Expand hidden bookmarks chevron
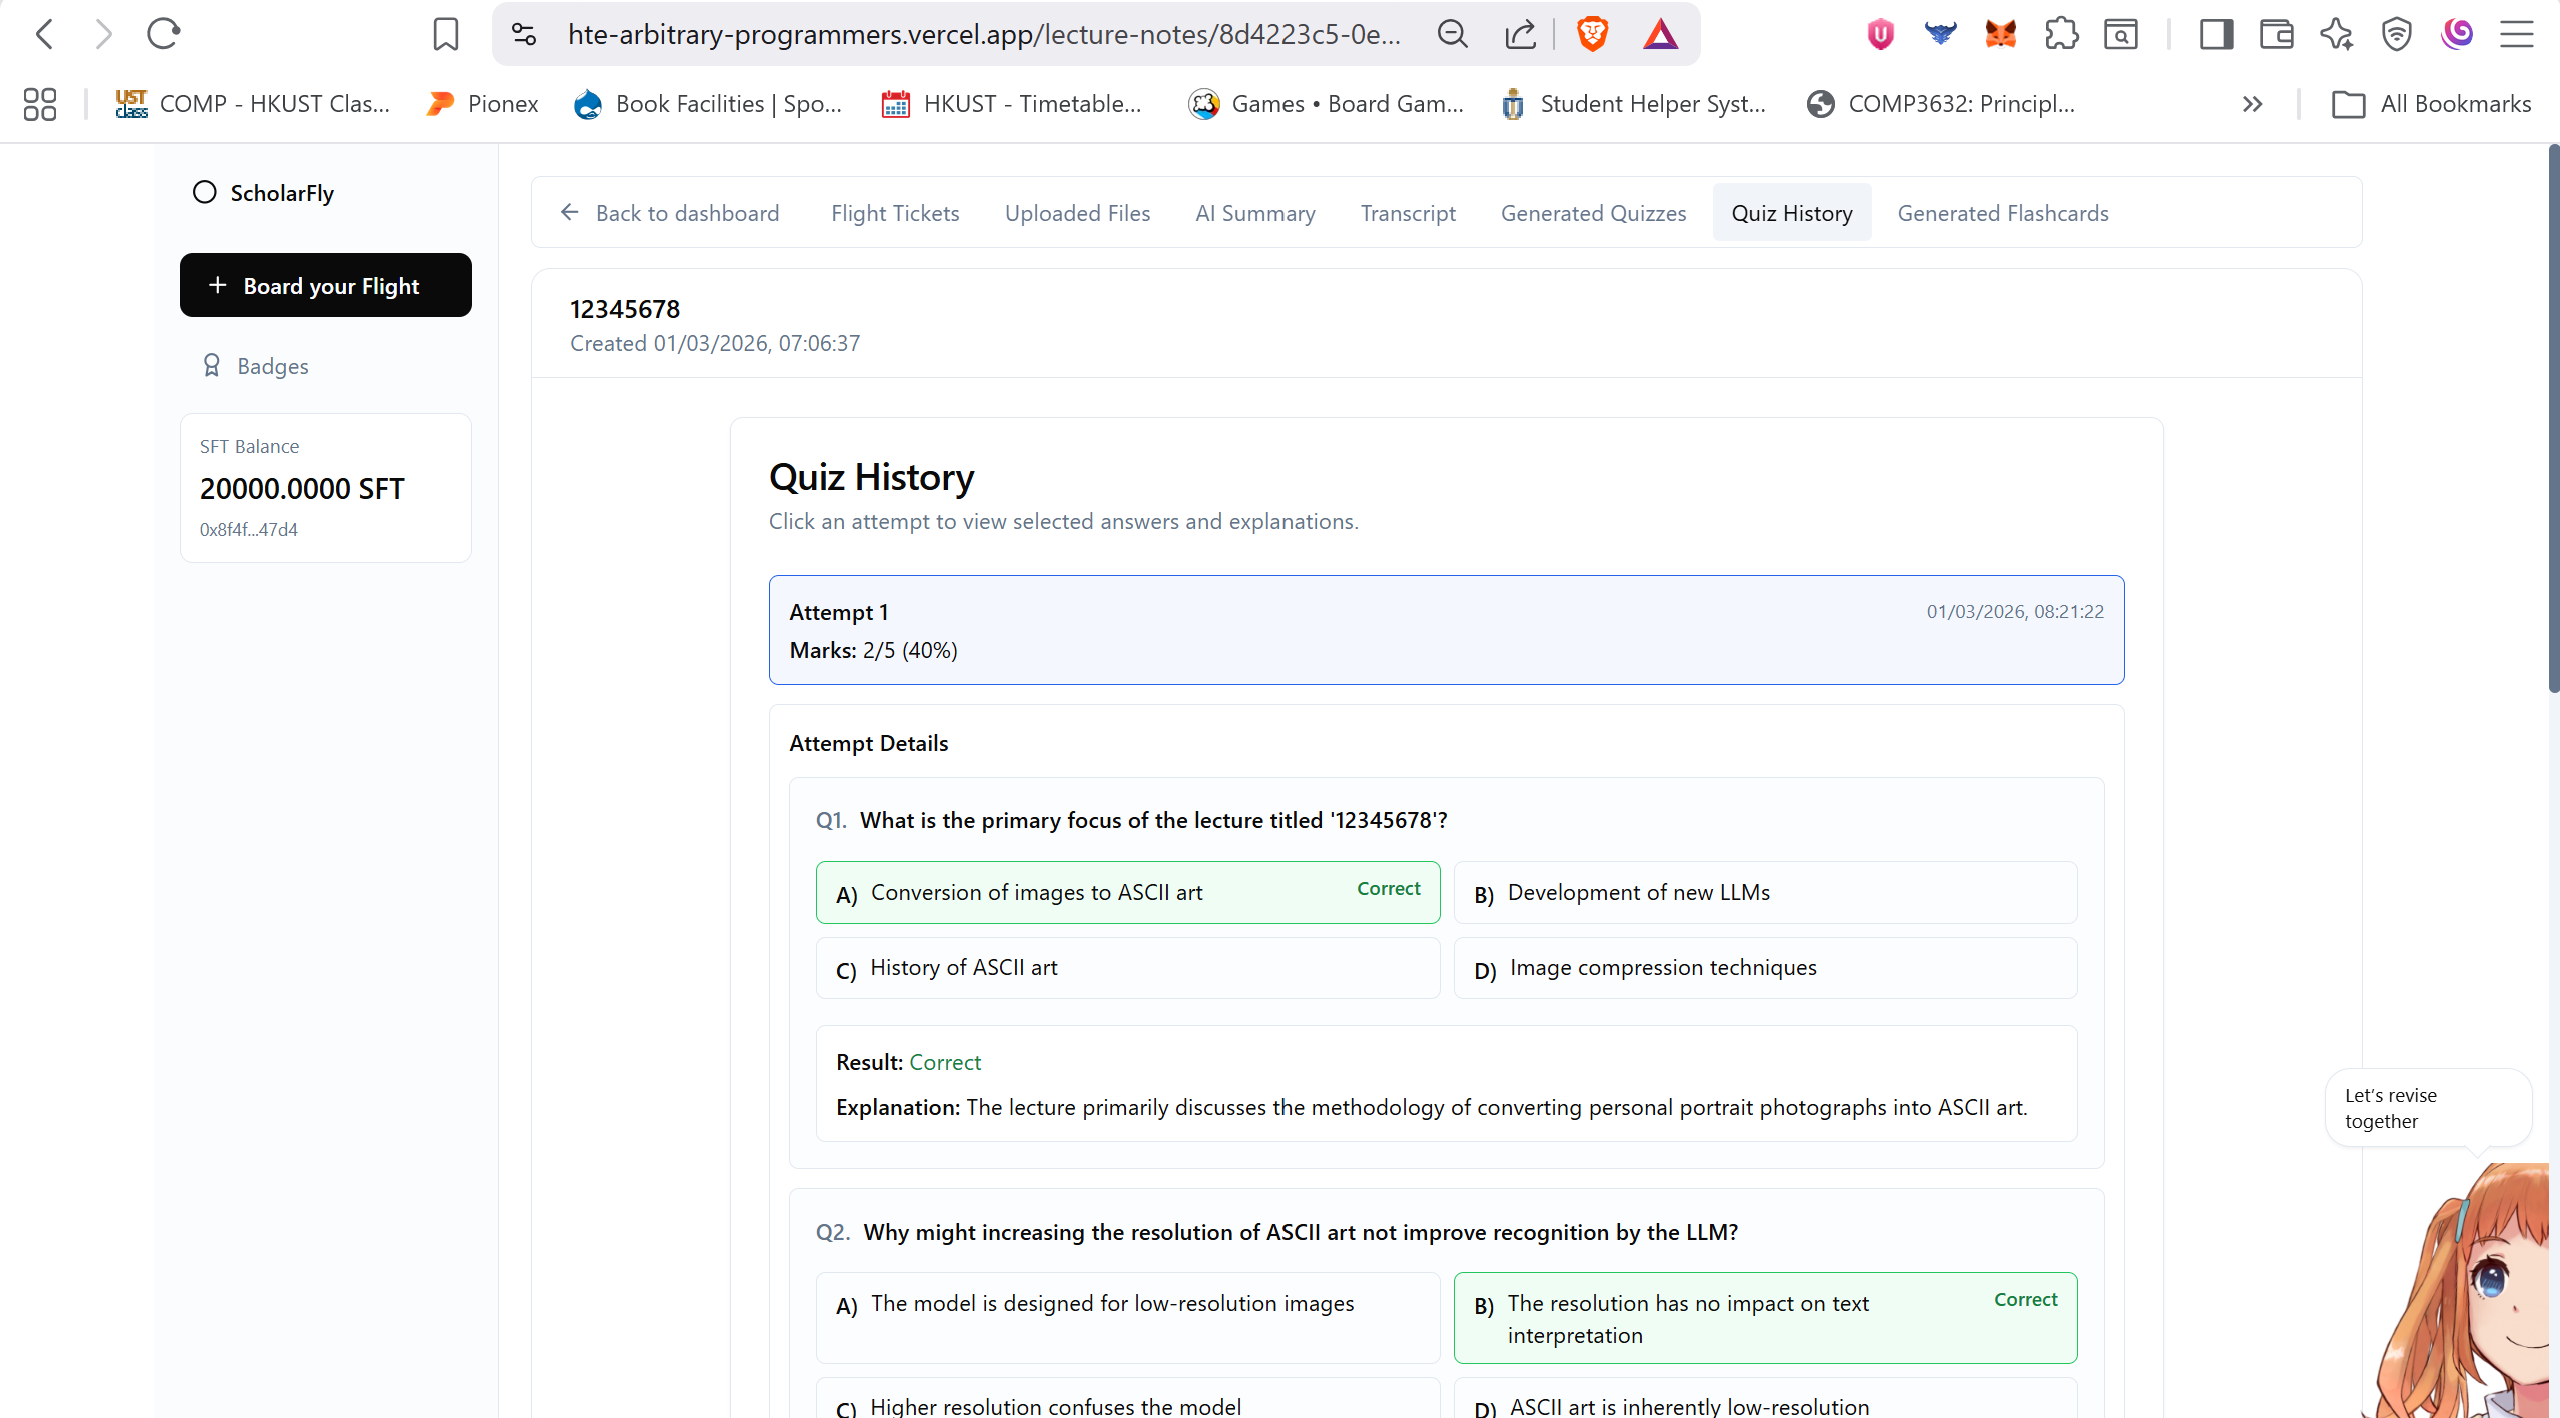 (2252, 104)
